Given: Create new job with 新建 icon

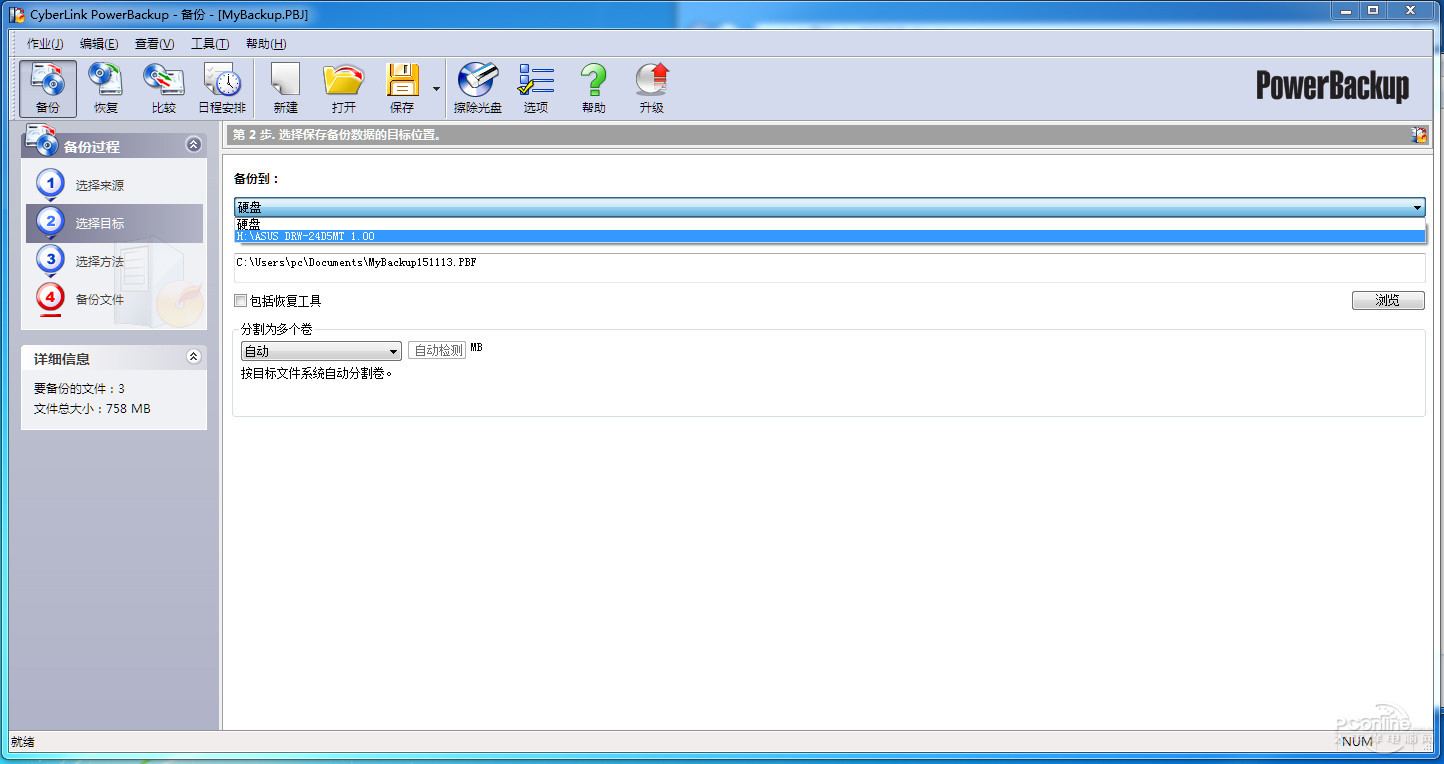Looking at the screenshot, I should pos(285,89).
